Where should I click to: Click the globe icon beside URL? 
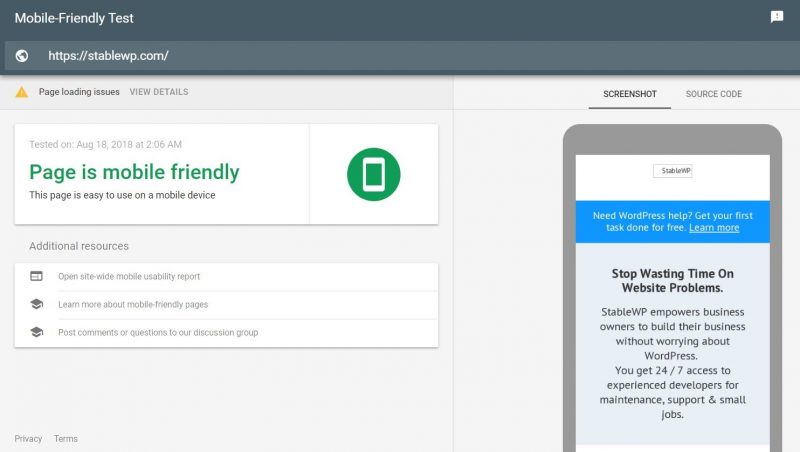click(x=22, y=56)
